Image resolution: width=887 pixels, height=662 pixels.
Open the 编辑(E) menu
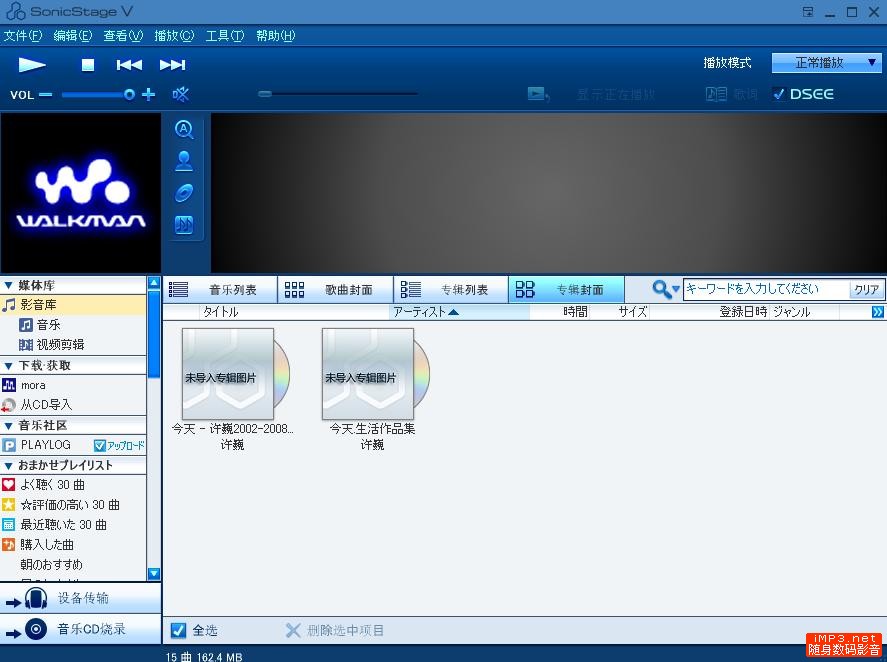click(x=72, y=36)
